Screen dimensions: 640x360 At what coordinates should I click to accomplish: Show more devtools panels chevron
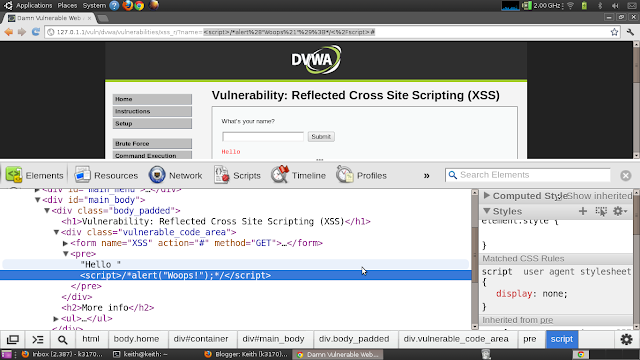(427, 176)
